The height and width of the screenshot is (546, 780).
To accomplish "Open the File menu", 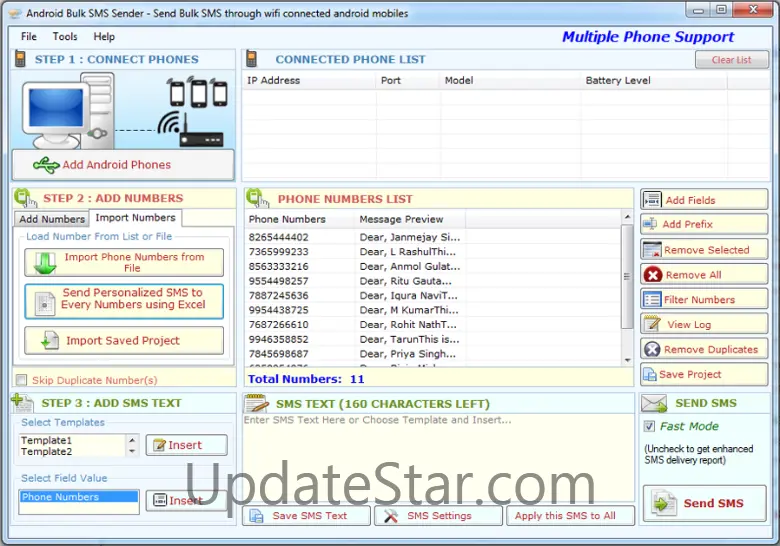I will tap(29, 36).
